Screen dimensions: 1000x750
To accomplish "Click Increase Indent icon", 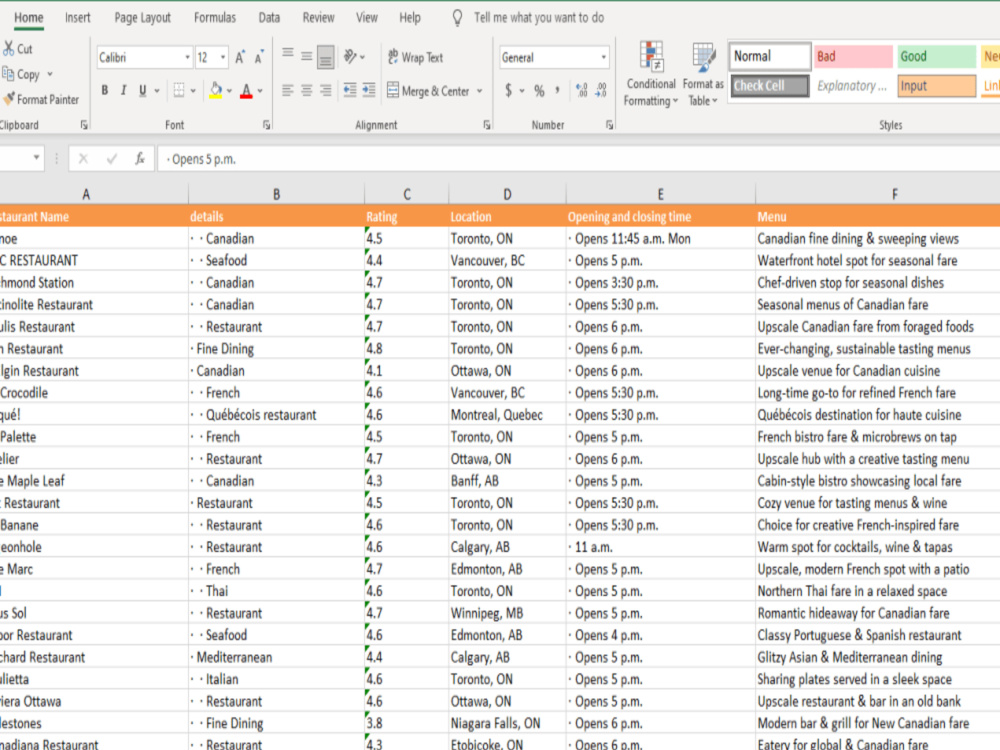I will (369, 91).
